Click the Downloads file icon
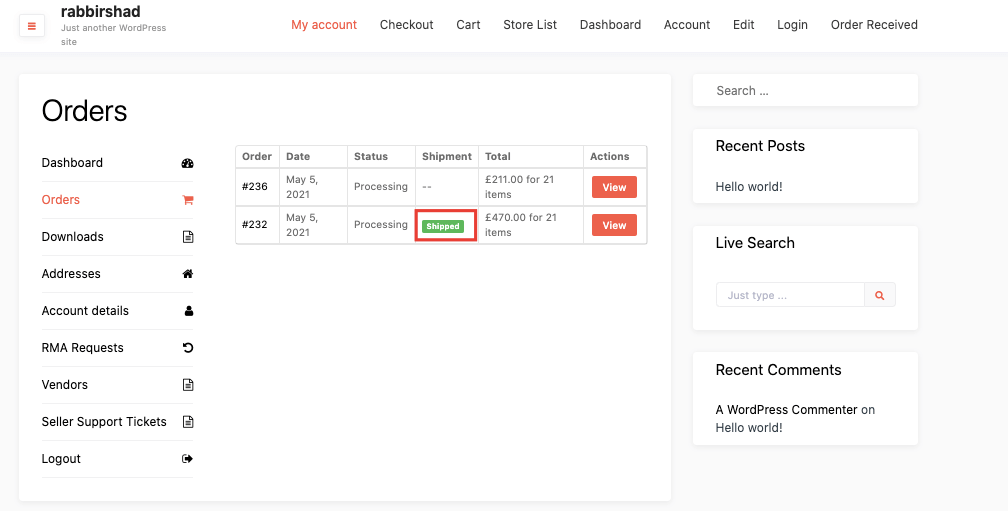This screenshot has height=511, width=1008. click(x=188, y=237)
